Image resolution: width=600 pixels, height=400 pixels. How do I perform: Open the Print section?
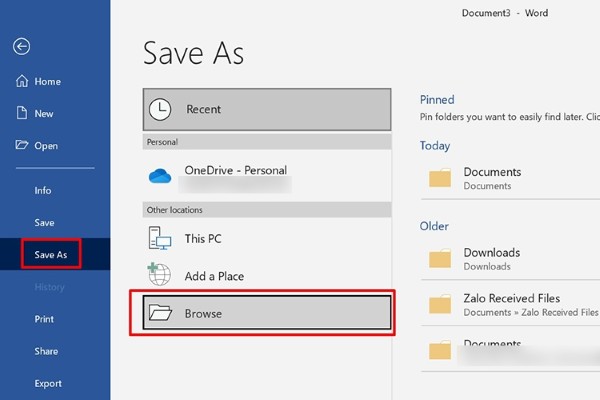(44, 319)
